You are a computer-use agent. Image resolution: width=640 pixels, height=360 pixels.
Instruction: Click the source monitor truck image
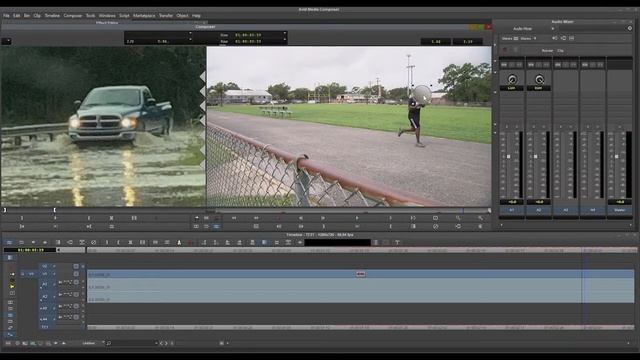[103, 126]
